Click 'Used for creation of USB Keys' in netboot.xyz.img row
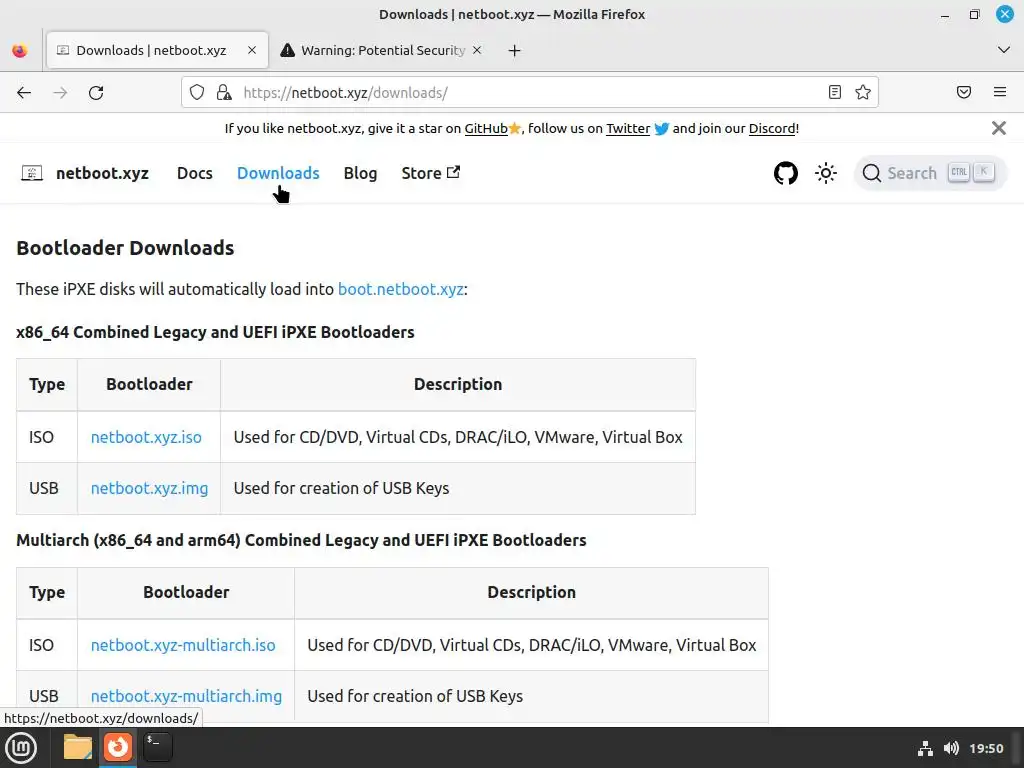Screen dimensions: 1024x768 [342, 488]
